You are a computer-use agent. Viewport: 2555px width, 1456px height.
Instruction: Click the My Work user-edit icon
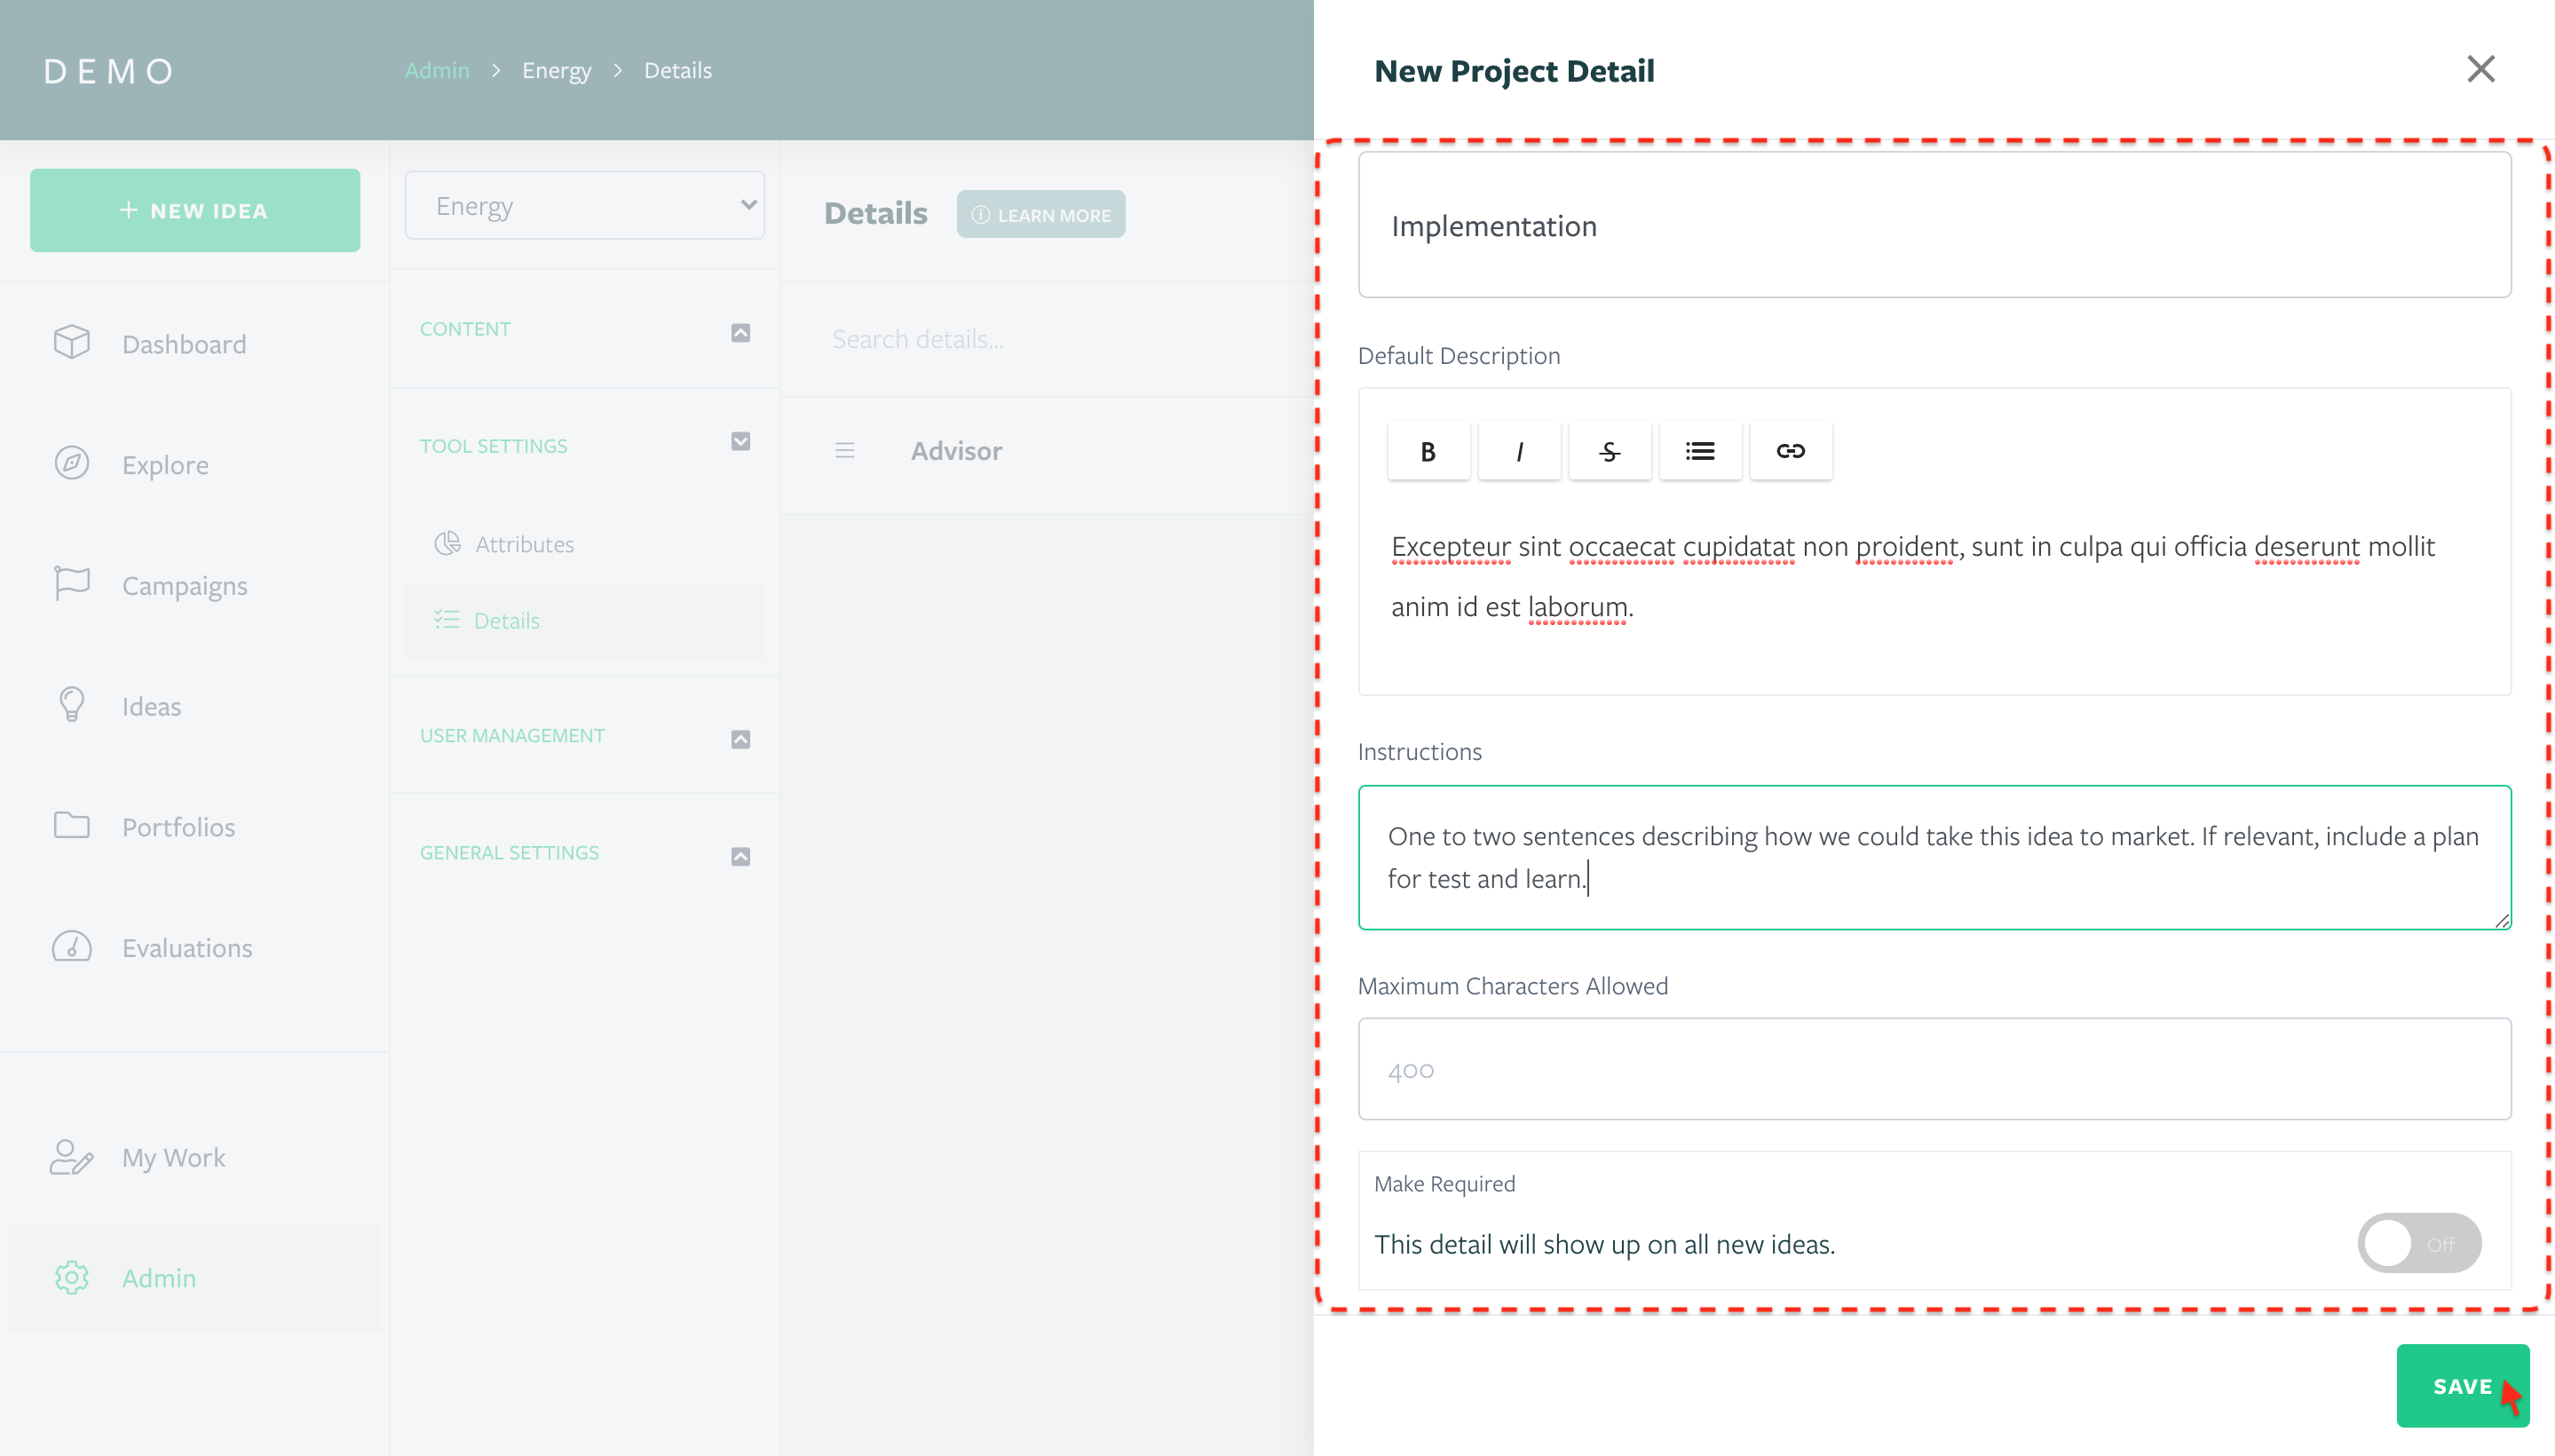coord(72,1157)
